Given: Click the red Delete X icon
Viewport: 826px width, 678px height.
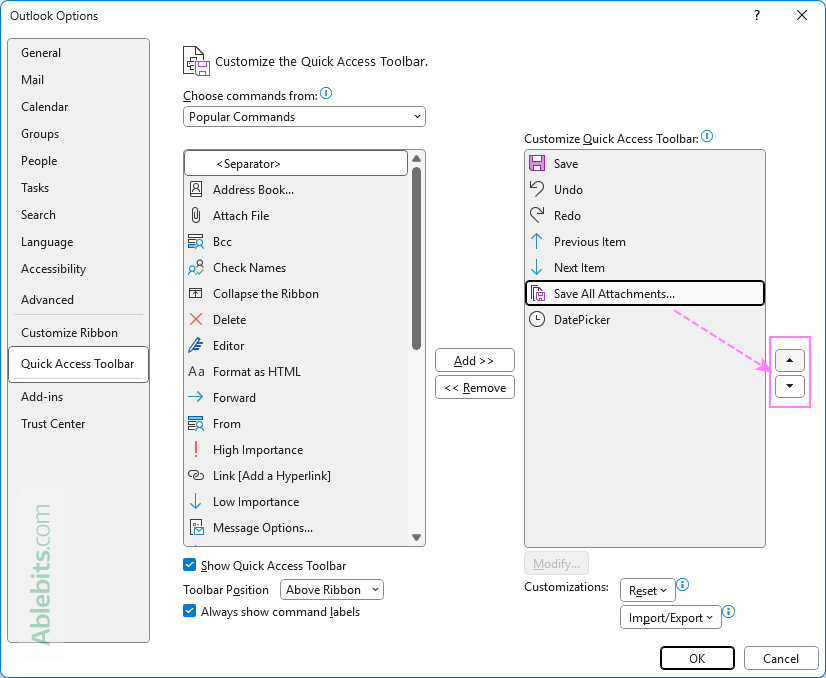Looking at the screenshot, I should [196, 319].
